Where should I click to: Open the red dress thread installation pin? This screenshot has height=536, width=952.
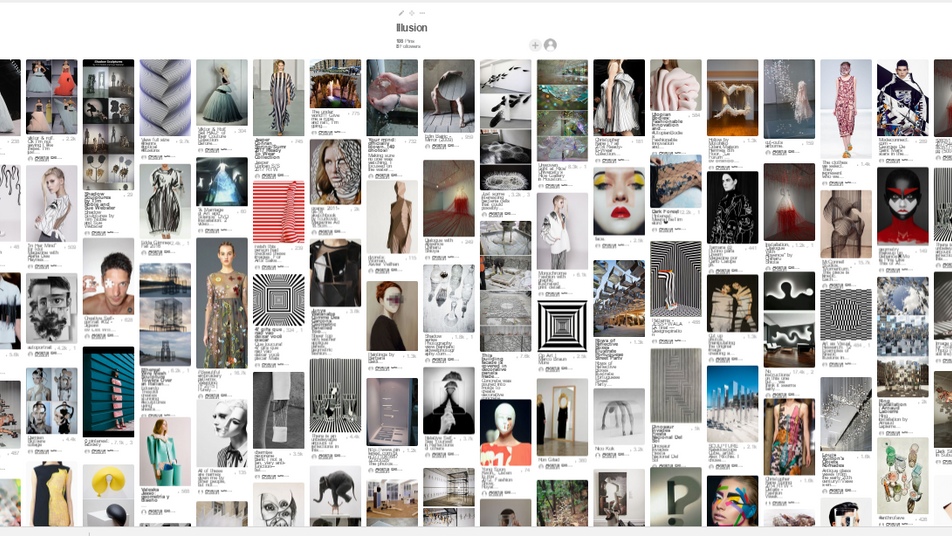pos(449,198)
